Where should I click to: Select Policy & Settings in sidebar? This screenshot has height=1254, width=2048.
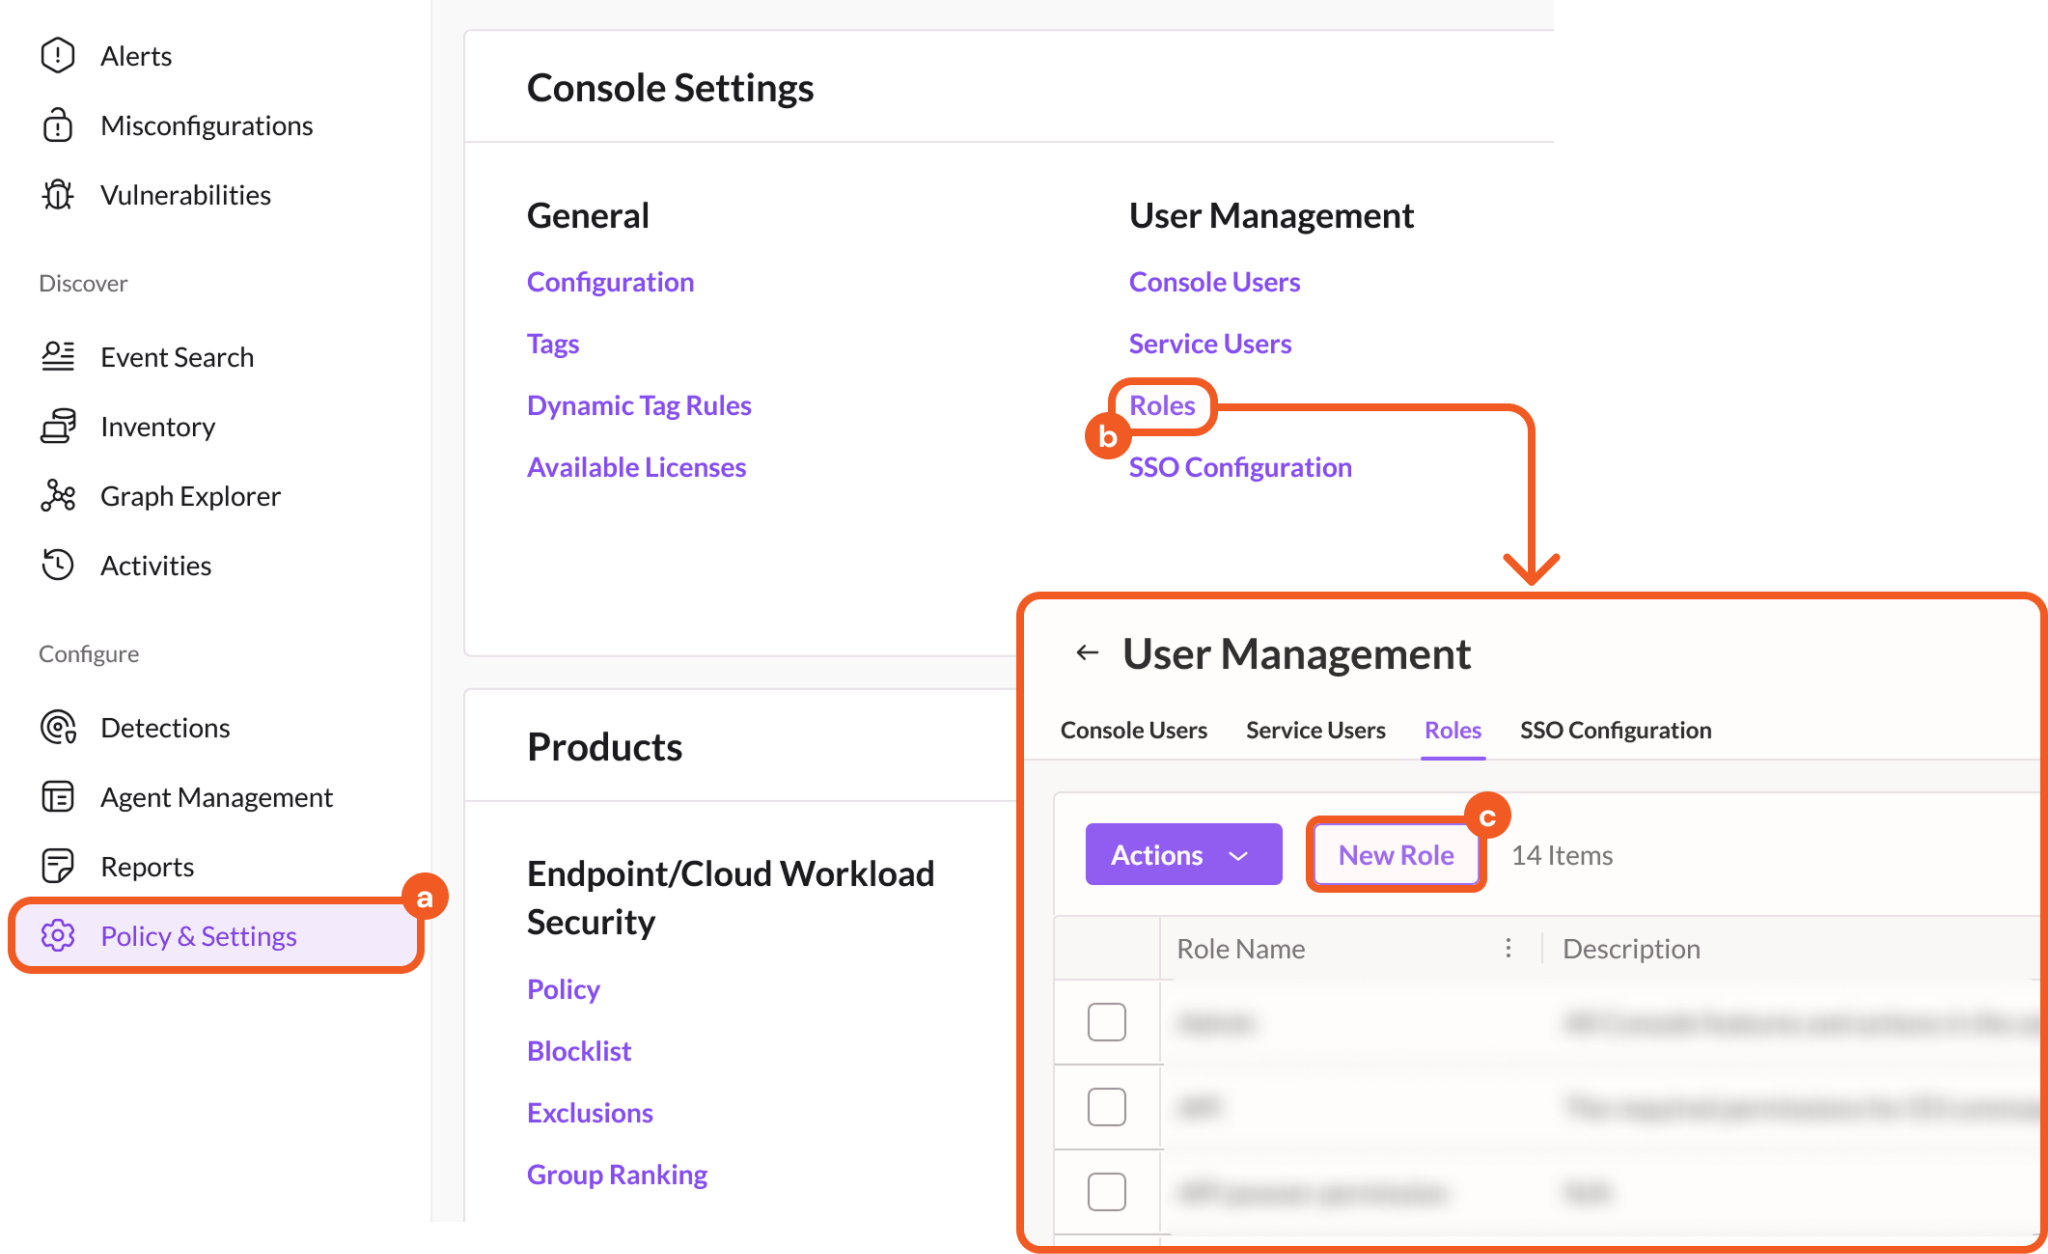(x=198, y=936)
